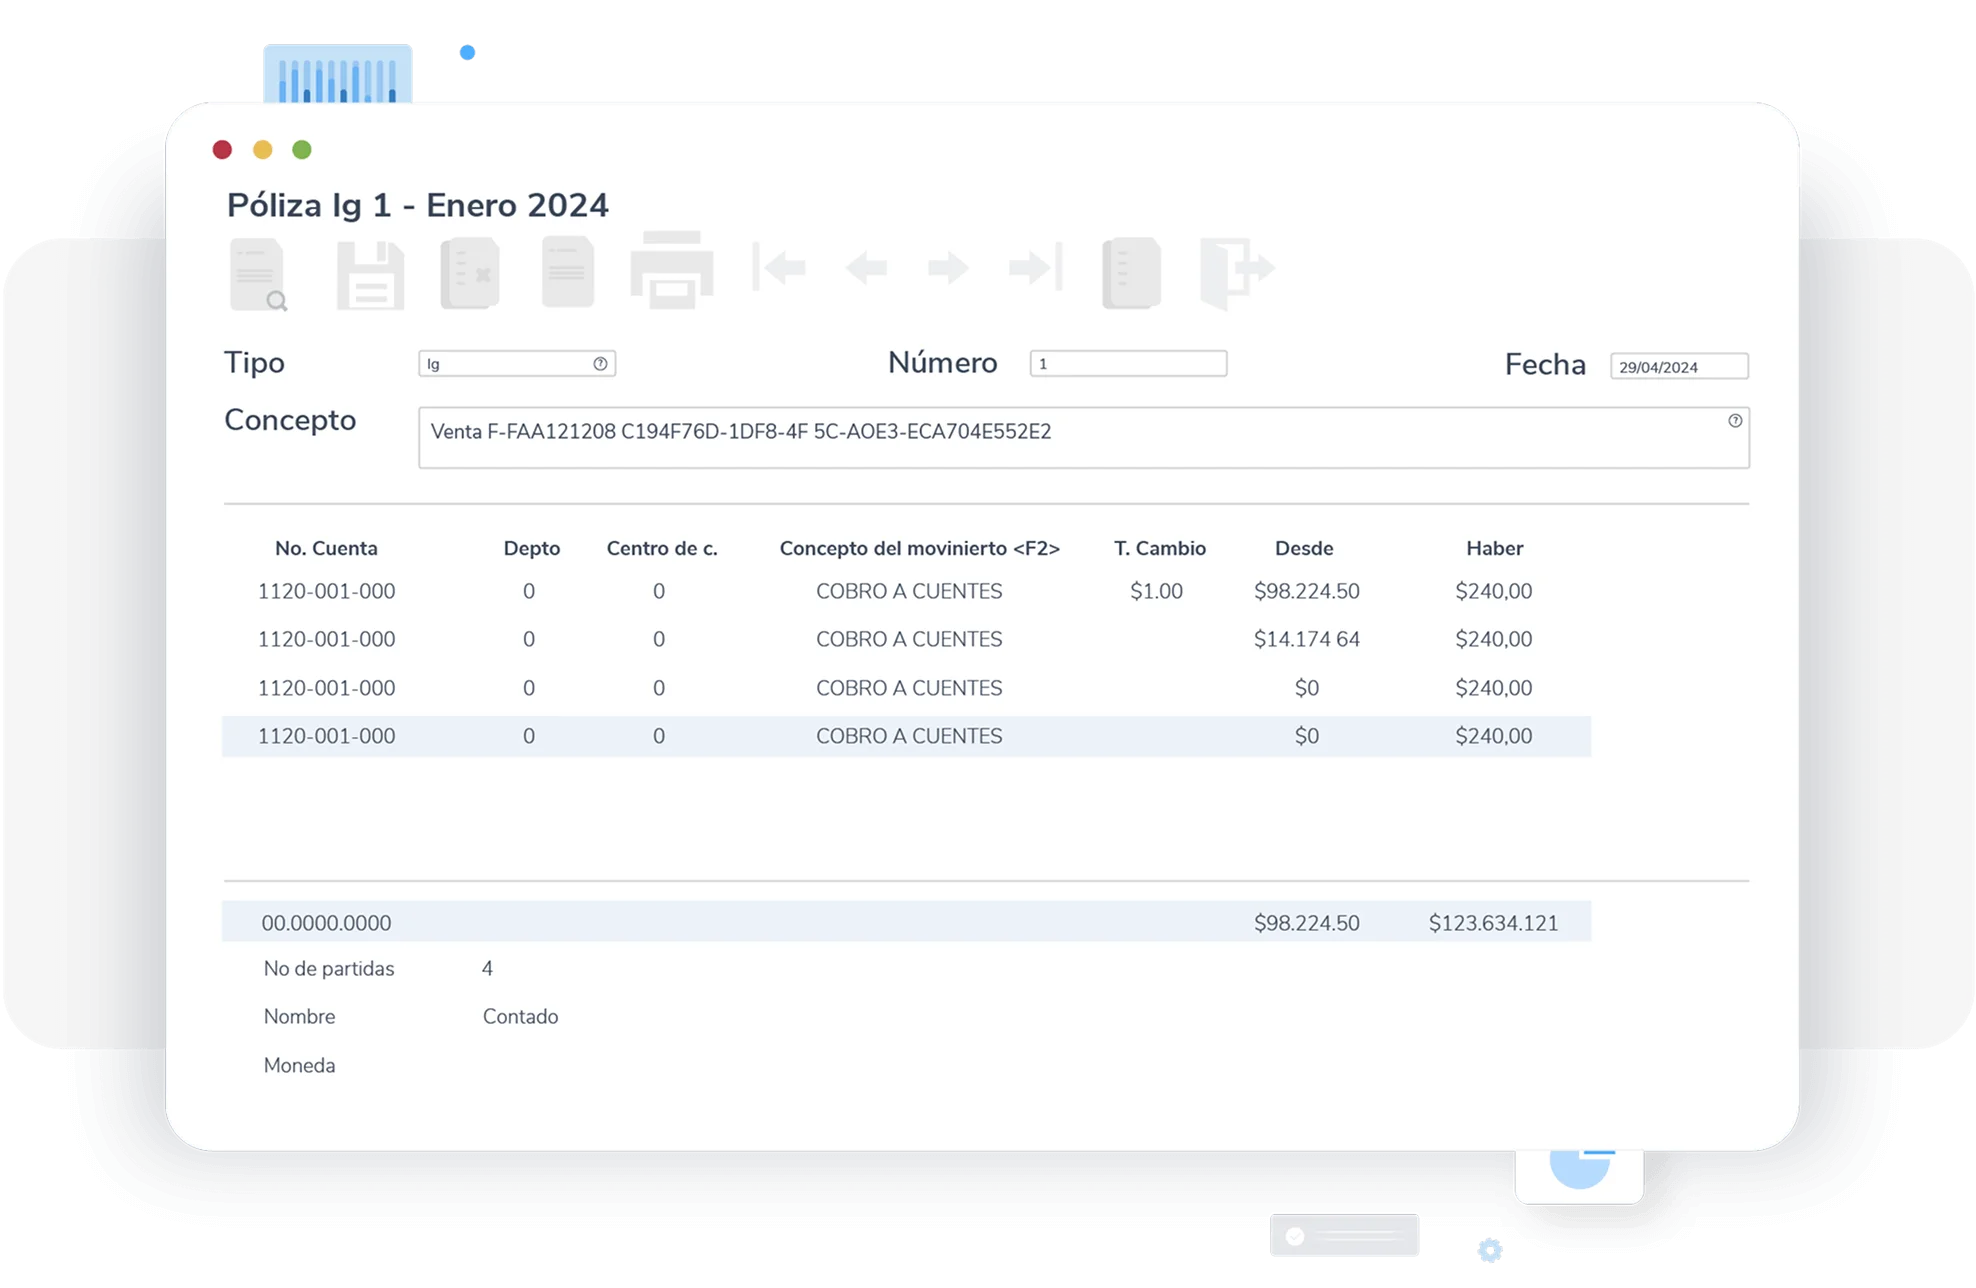The height and width of the screenshot is (1288, 1976).
Task: Edit the Número field
Action: pos(1128,363)
